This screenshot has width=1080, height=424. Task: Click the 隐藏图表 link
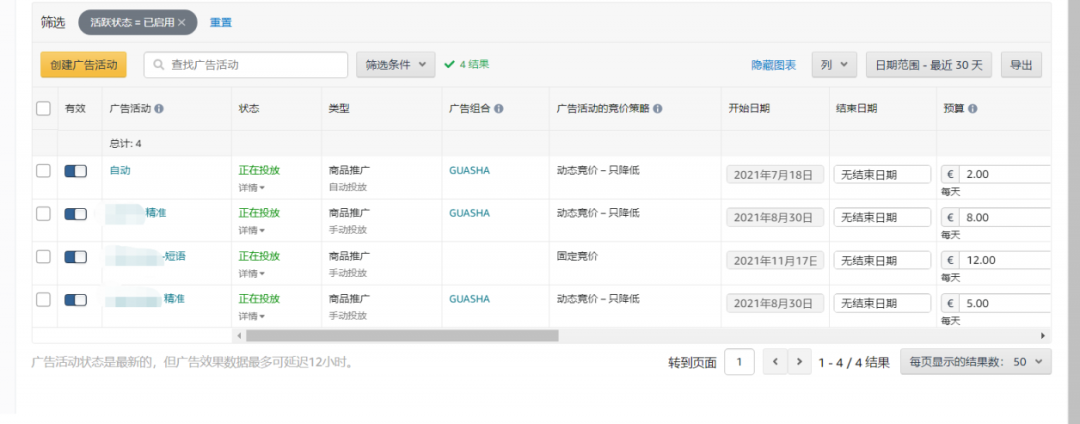773,65
